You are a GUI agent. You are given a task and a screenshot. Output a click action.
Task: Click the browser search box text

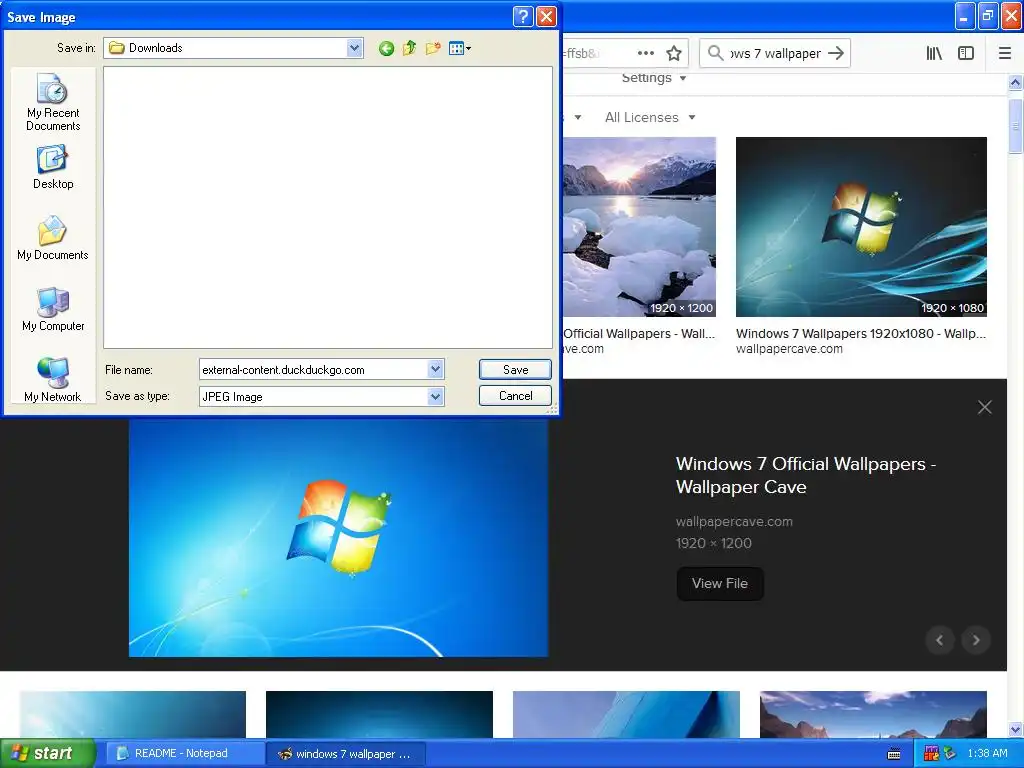tap(775, 54)
